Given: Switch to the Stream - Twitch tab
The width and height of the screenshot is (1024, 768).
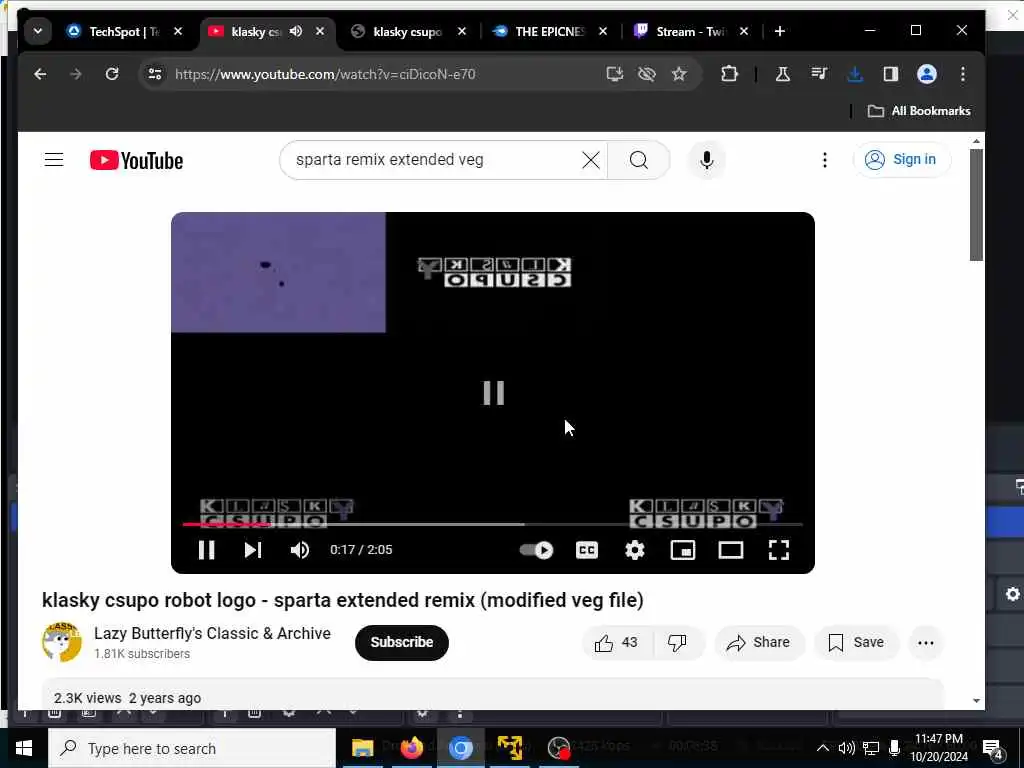Looking at the screenshot, I should tap(690, 31).
